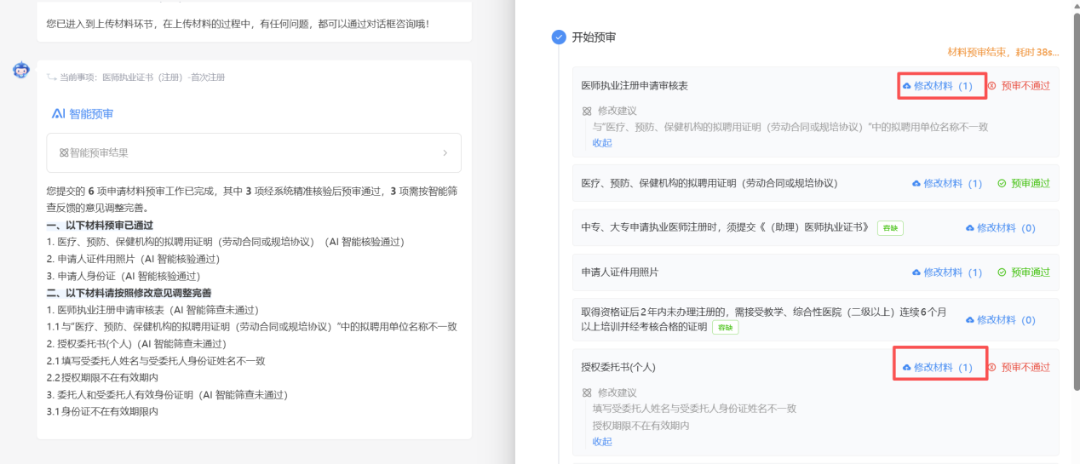
Task: Click right panel suggestion 填写受委托人姓名与受委托人身份证姓名不一致
Action: pyautogui.click(x=694, y=408)
